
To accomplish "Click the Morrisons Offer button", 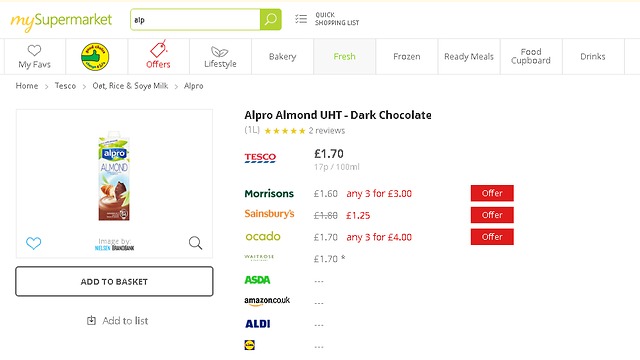I will pos(492,193).
